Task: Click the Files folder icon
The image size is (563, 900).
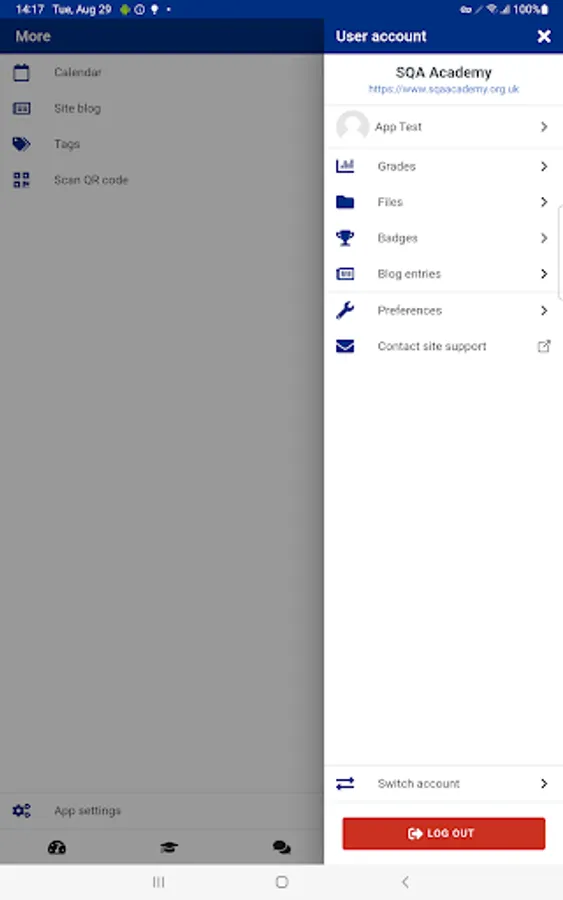Action: pyautogui.click(x=345, y=202)
